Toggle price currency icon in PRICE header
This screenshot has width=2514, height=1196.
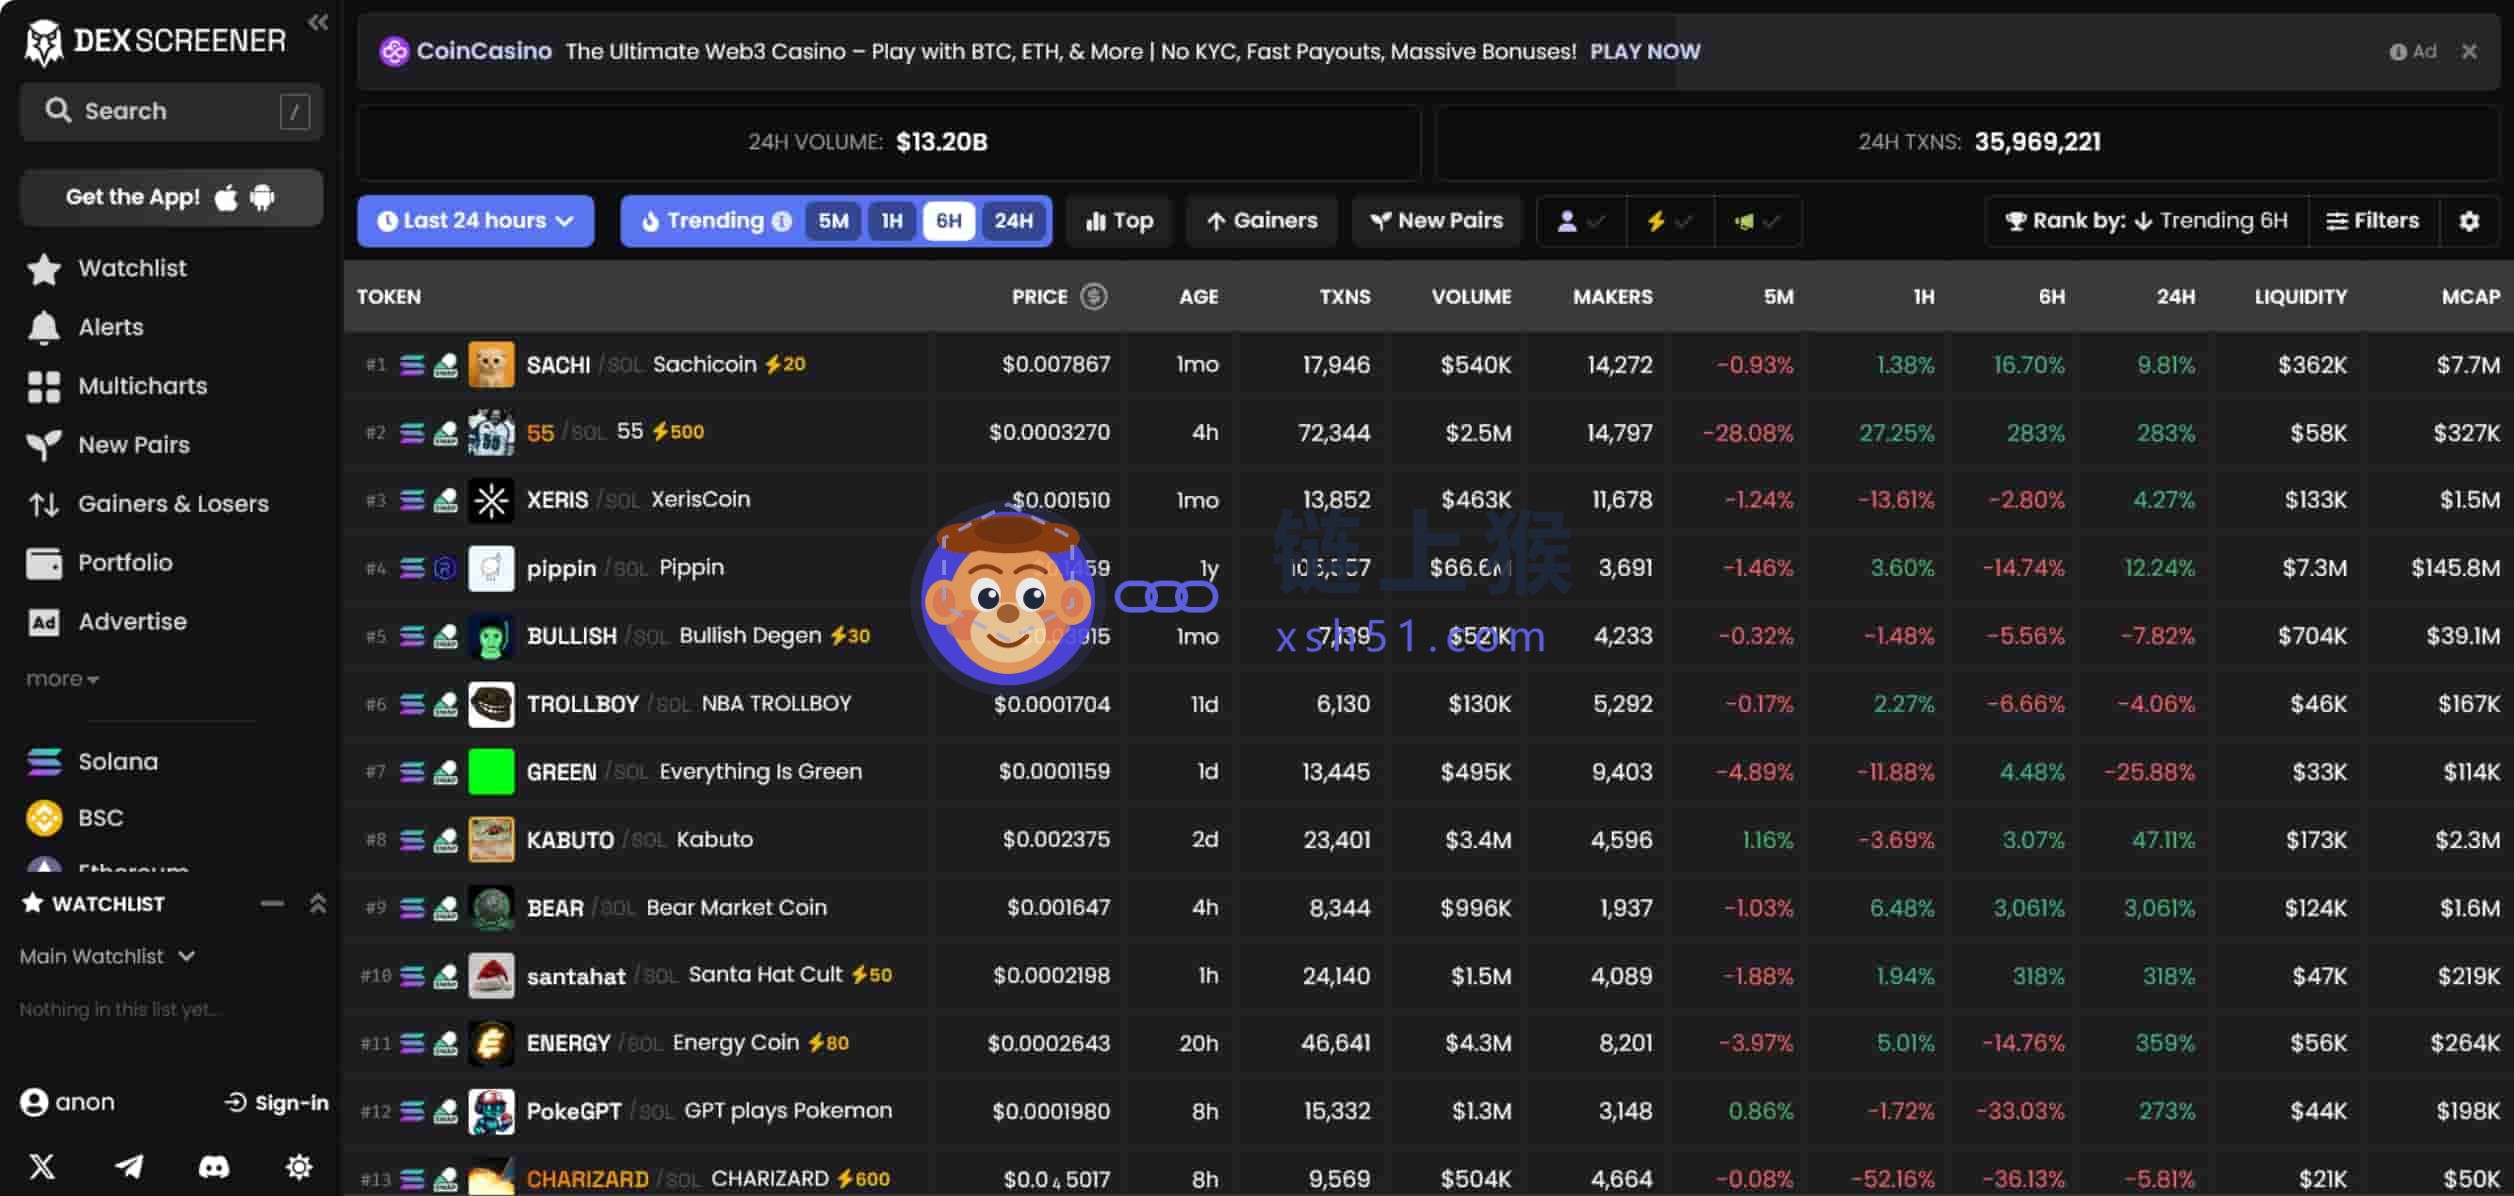pyautogui.click(x=1094, y=296)
